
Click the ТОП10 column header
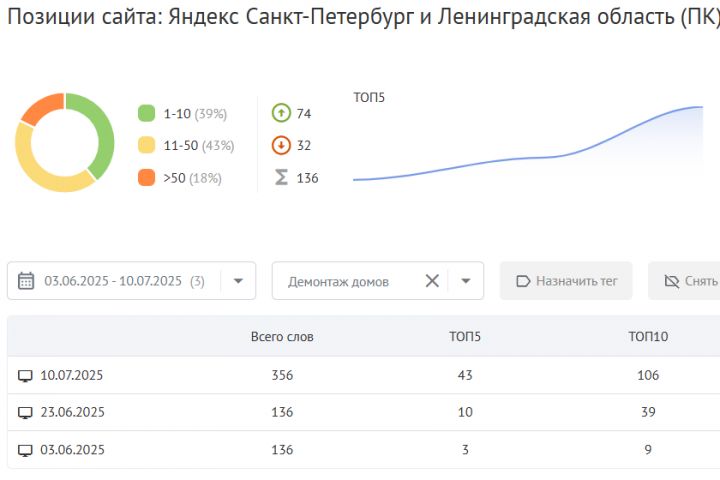click(x=648, y=337)
